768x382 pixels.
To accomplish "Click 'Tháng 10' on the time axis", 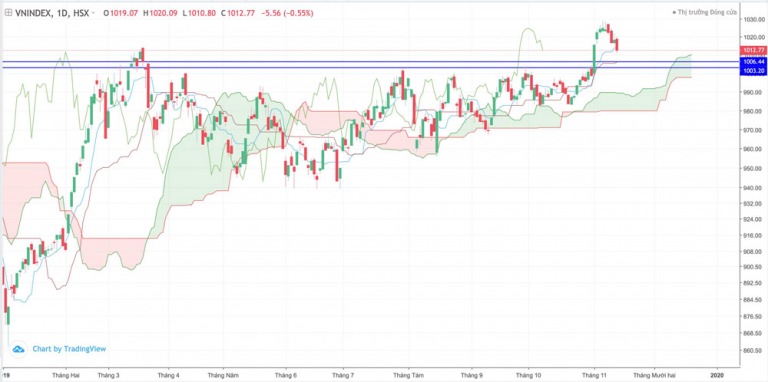I will 528,376.
